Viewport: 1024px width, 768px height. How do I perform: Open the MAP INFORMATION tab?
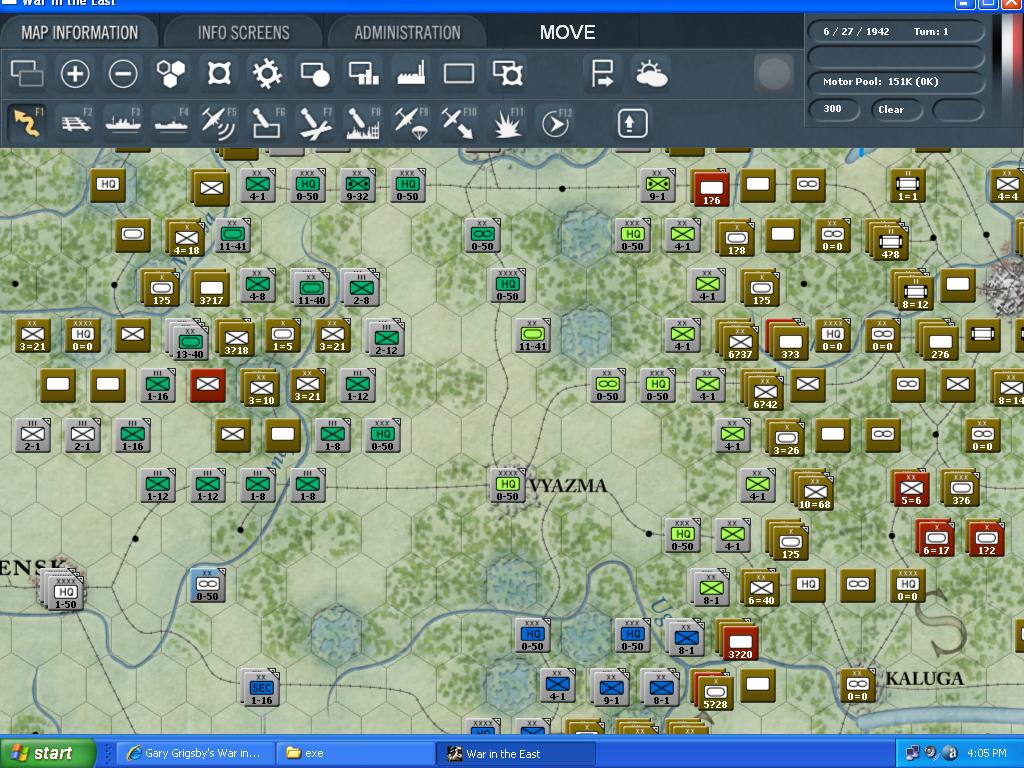[x=80, y=33]
